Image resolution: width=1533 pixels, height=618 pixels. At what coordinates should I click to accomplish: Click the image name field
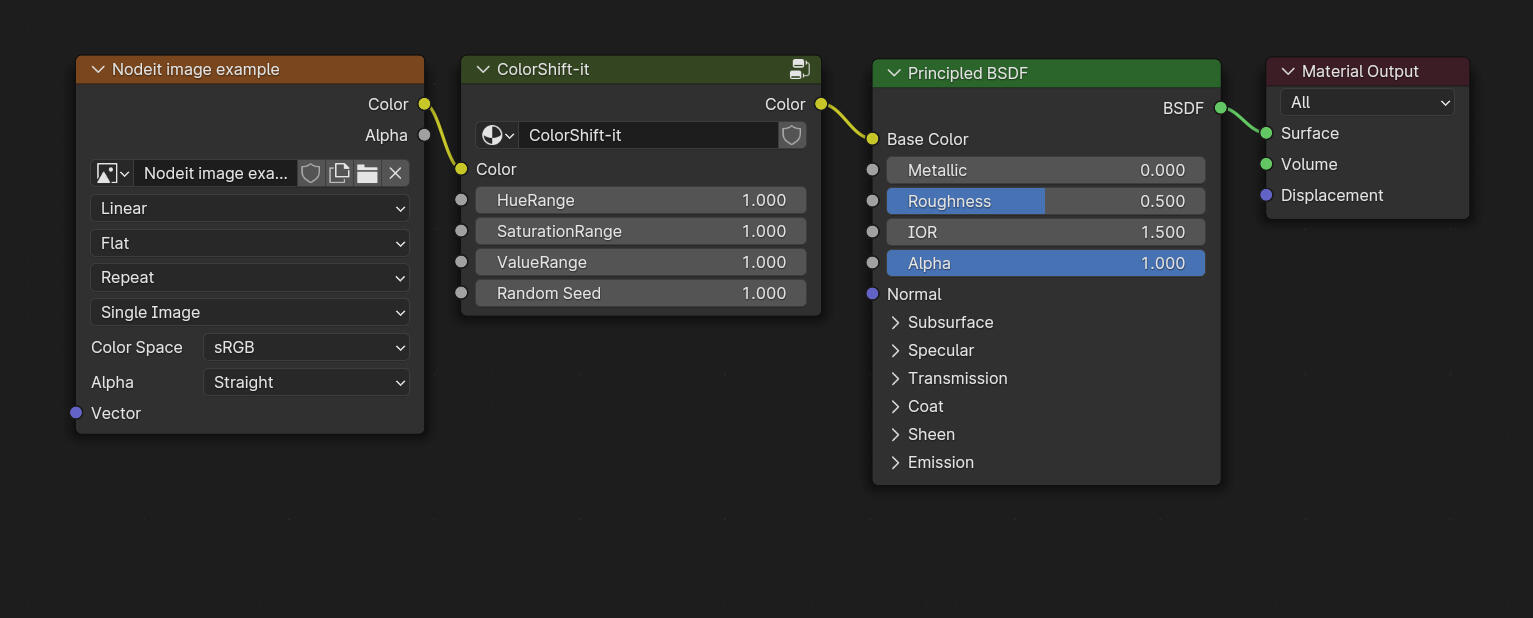point(215,173)
